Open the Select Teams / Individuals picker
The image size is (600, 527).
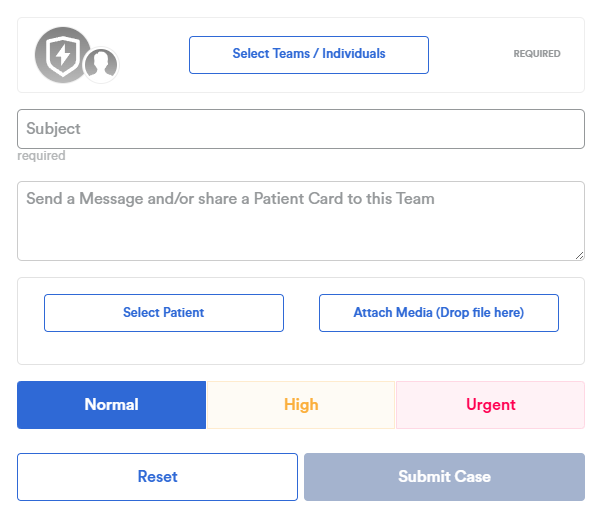(308, 55)
